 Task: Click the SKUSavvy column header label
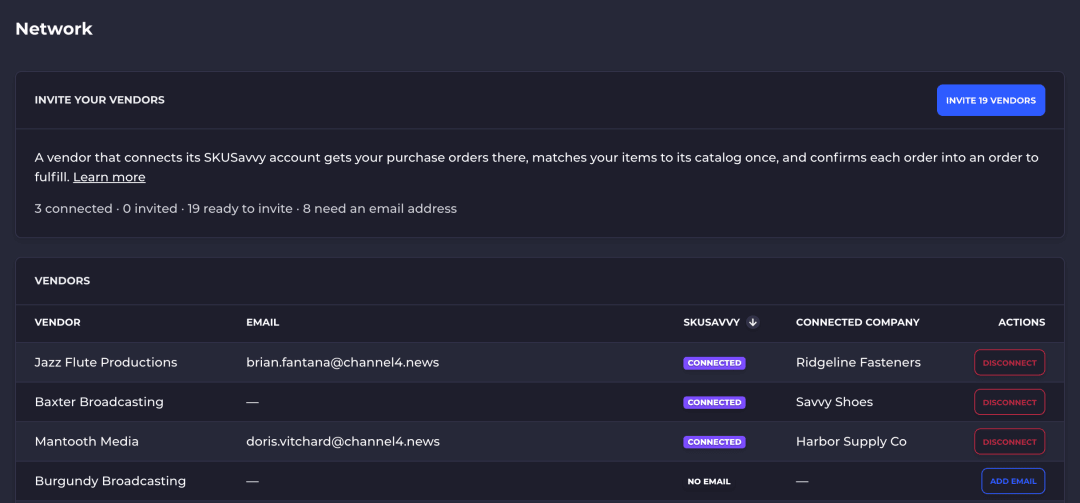[712, 322]
